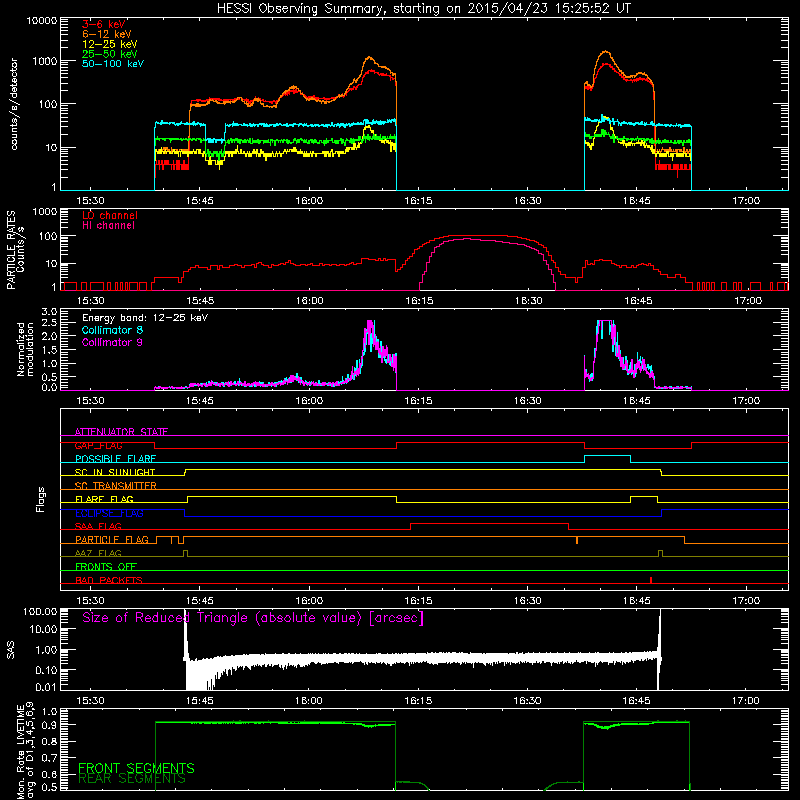
Task: Click the 10000 tick on counts panel
Action: click(42, 21)
